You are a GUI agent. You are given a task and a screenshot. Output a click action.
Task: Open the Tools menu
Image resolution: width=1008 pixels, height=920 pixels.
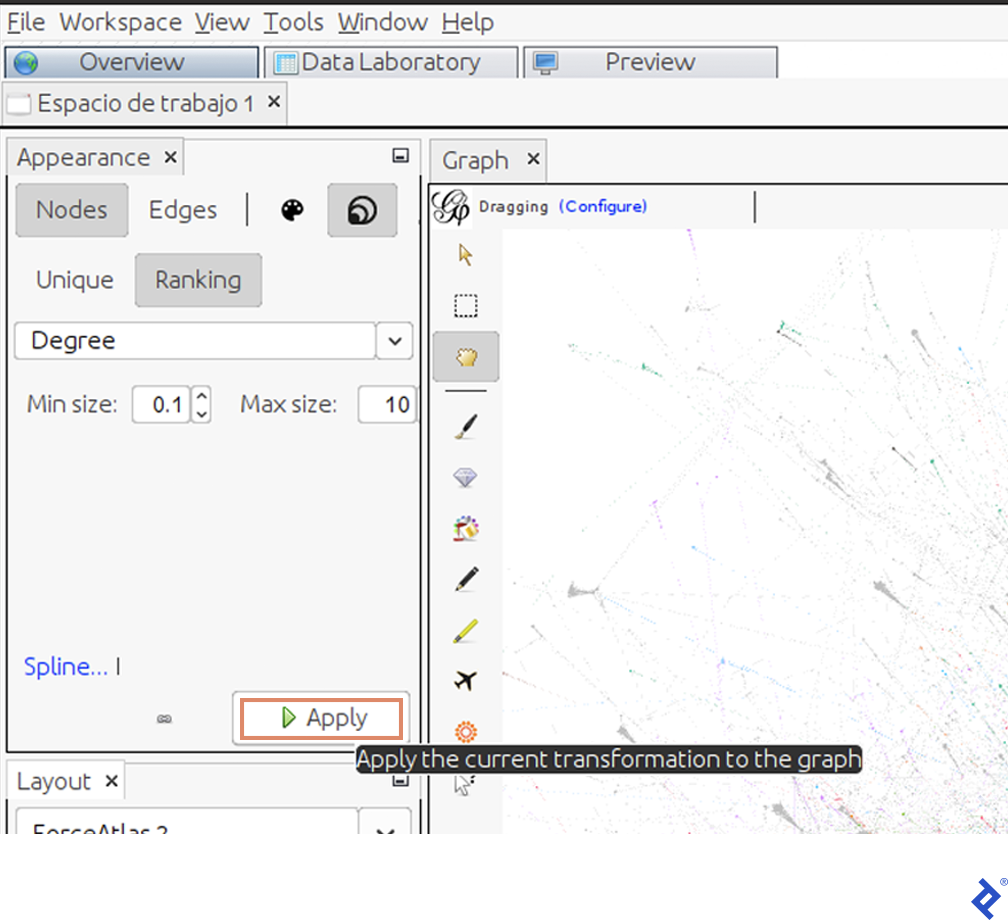pyautogui.click(x=293, y=23)
